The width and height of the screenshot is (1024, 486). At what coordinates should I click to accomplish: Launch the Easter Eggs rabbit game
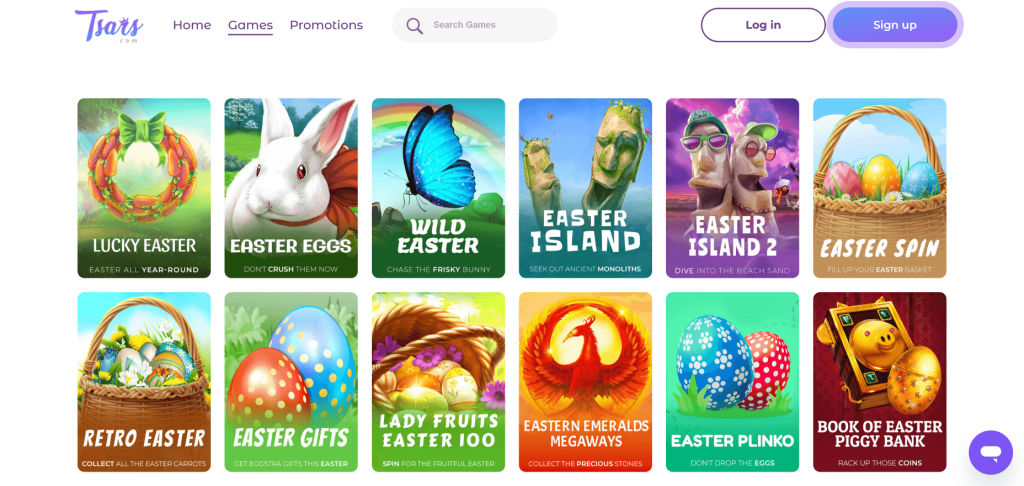291,188
